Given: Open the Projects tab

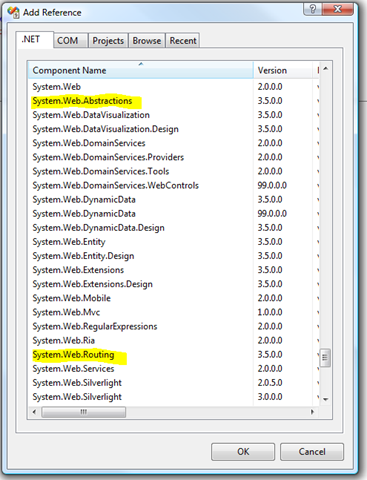Looking at the screenshot, I should click(x=108, y=40).
